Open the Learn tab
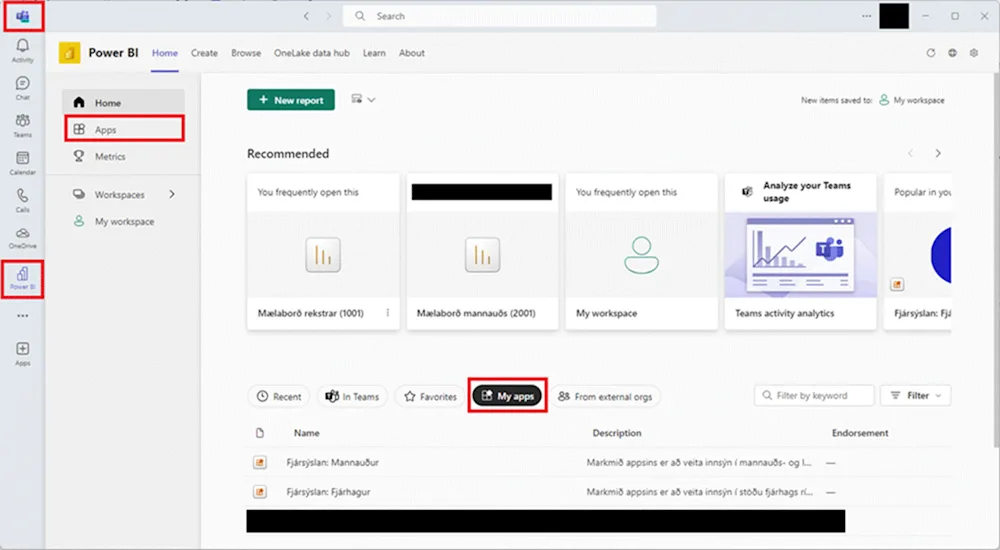 (374, 53)
